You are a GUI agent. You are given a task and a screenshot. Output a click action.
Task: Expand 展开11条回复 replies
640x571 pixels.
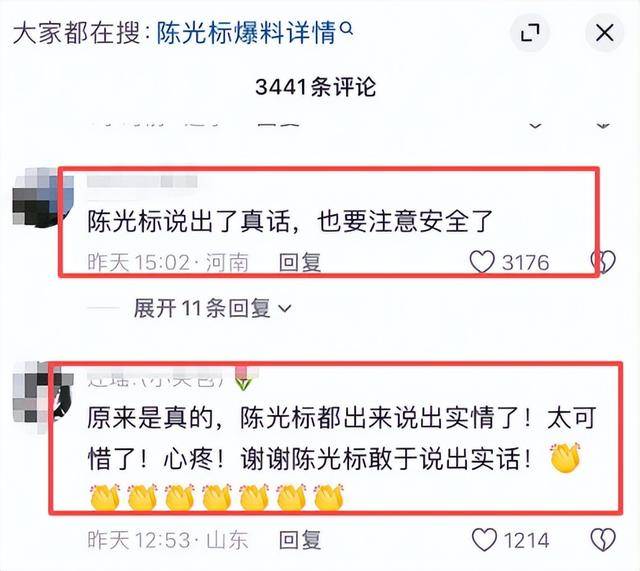tap(212, 308)
